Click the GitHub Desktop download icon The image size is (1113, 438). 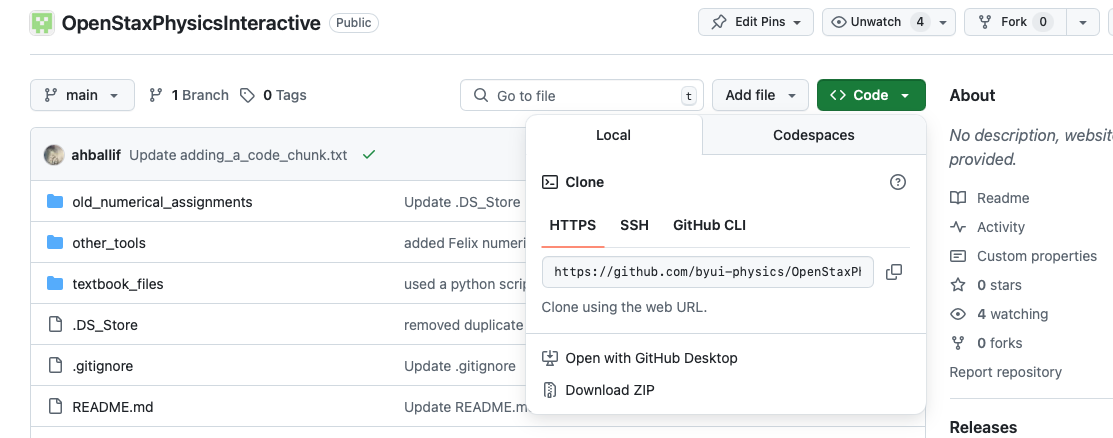tap(550, 358)
